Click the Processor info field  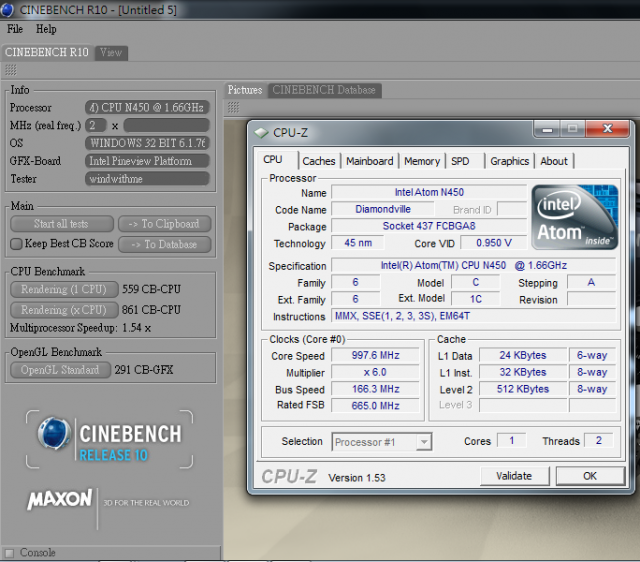pyautogui.click(x=147, y=107)
